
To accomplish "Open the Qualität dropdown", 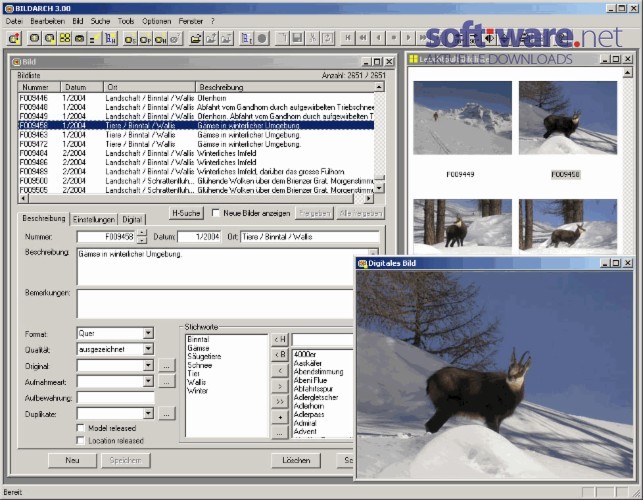I will click(x=148, y=349).
